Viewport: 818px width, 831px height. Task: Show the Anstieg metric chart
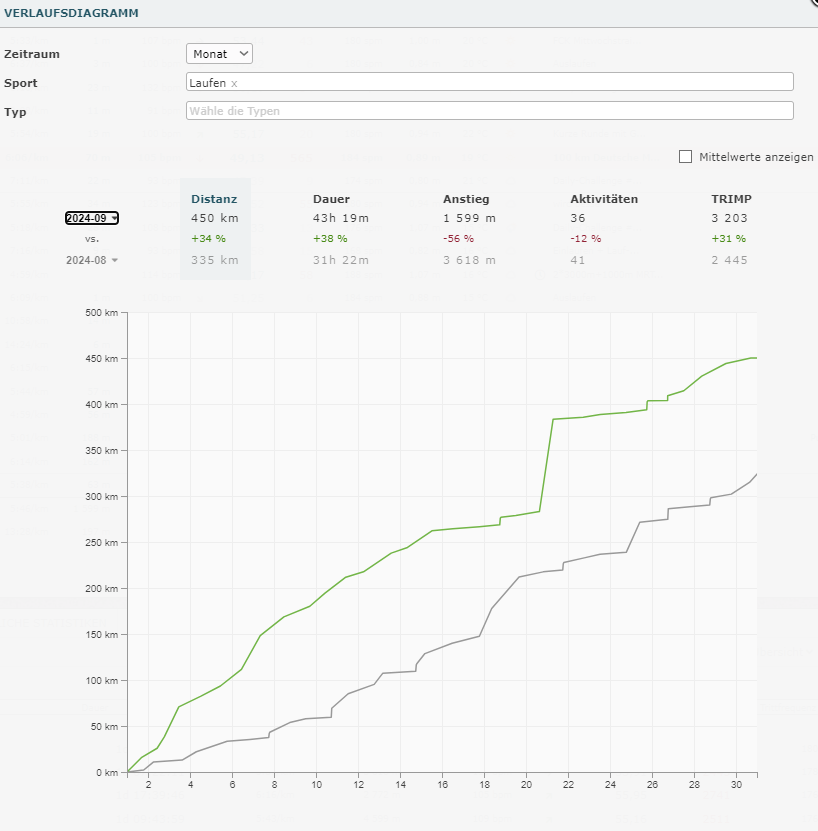point(466,199)
